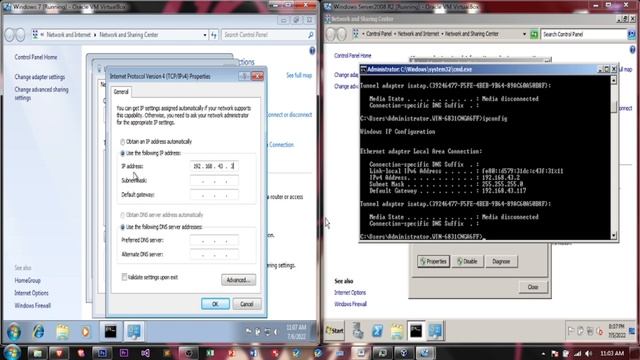The width and height of the screenshot is (640, 360).
Task: Click the Server 2008 Start button
Action: 334,331
